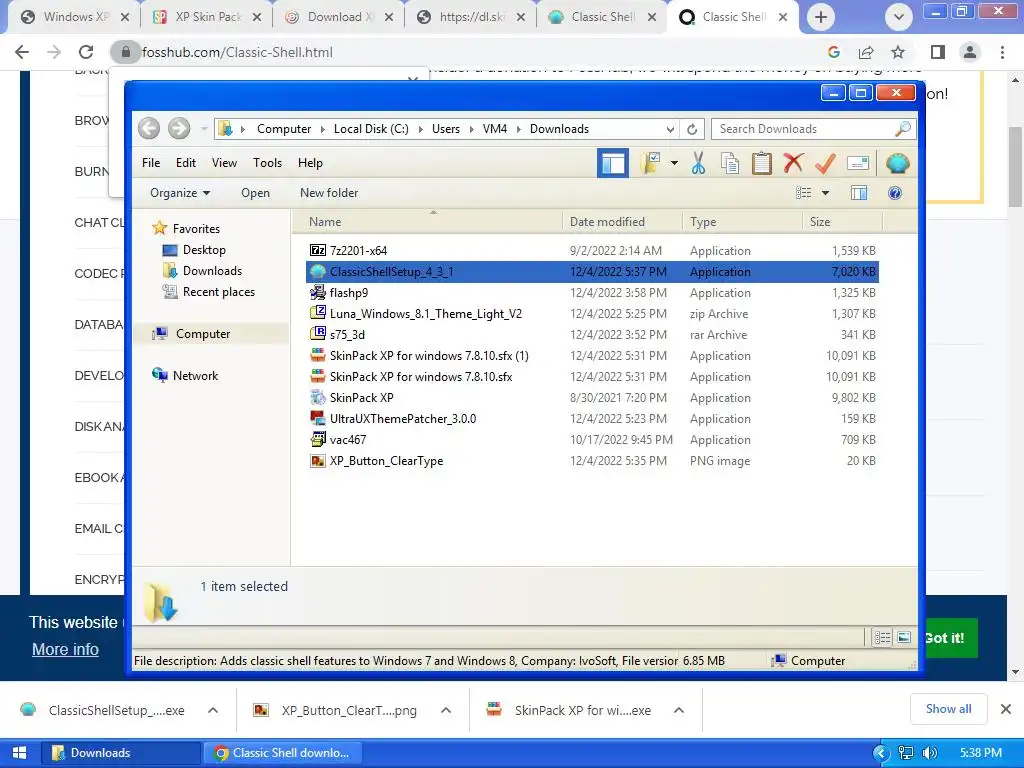Select Luna_Windows_8.1_Theme_Light_V2 zip file

coord(592,313)
